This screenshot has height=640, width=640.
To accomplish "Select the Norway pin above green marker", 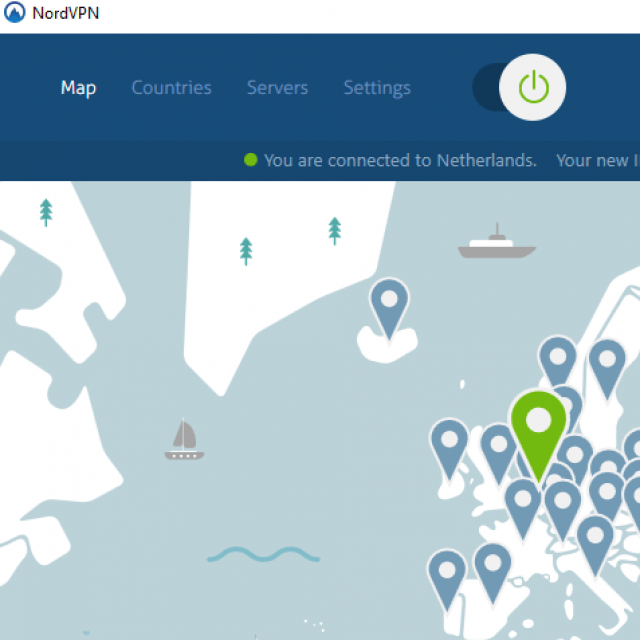I will pos(558,360).
